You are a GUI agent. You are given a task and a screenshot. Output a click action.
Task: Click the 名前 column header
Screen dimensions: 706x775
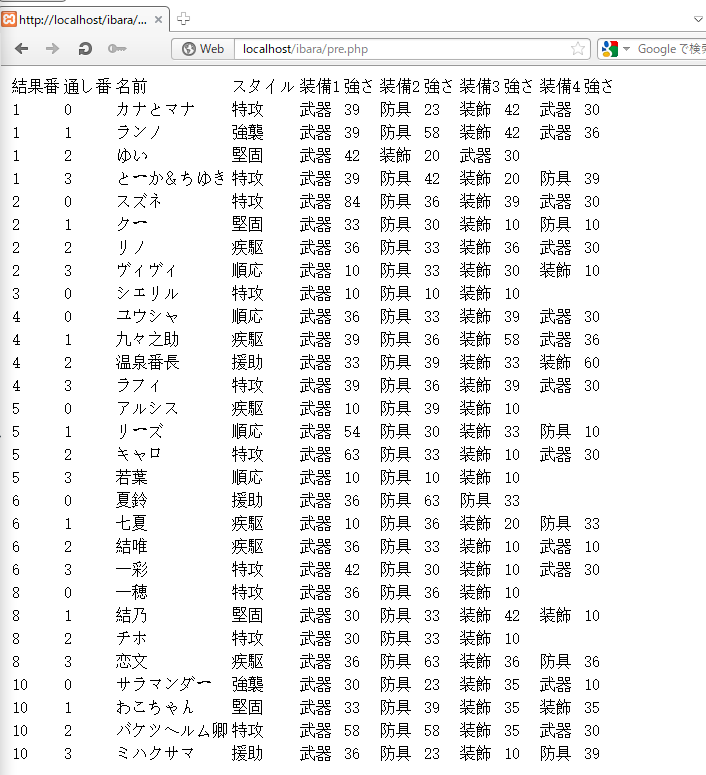(x=132, y=86)
